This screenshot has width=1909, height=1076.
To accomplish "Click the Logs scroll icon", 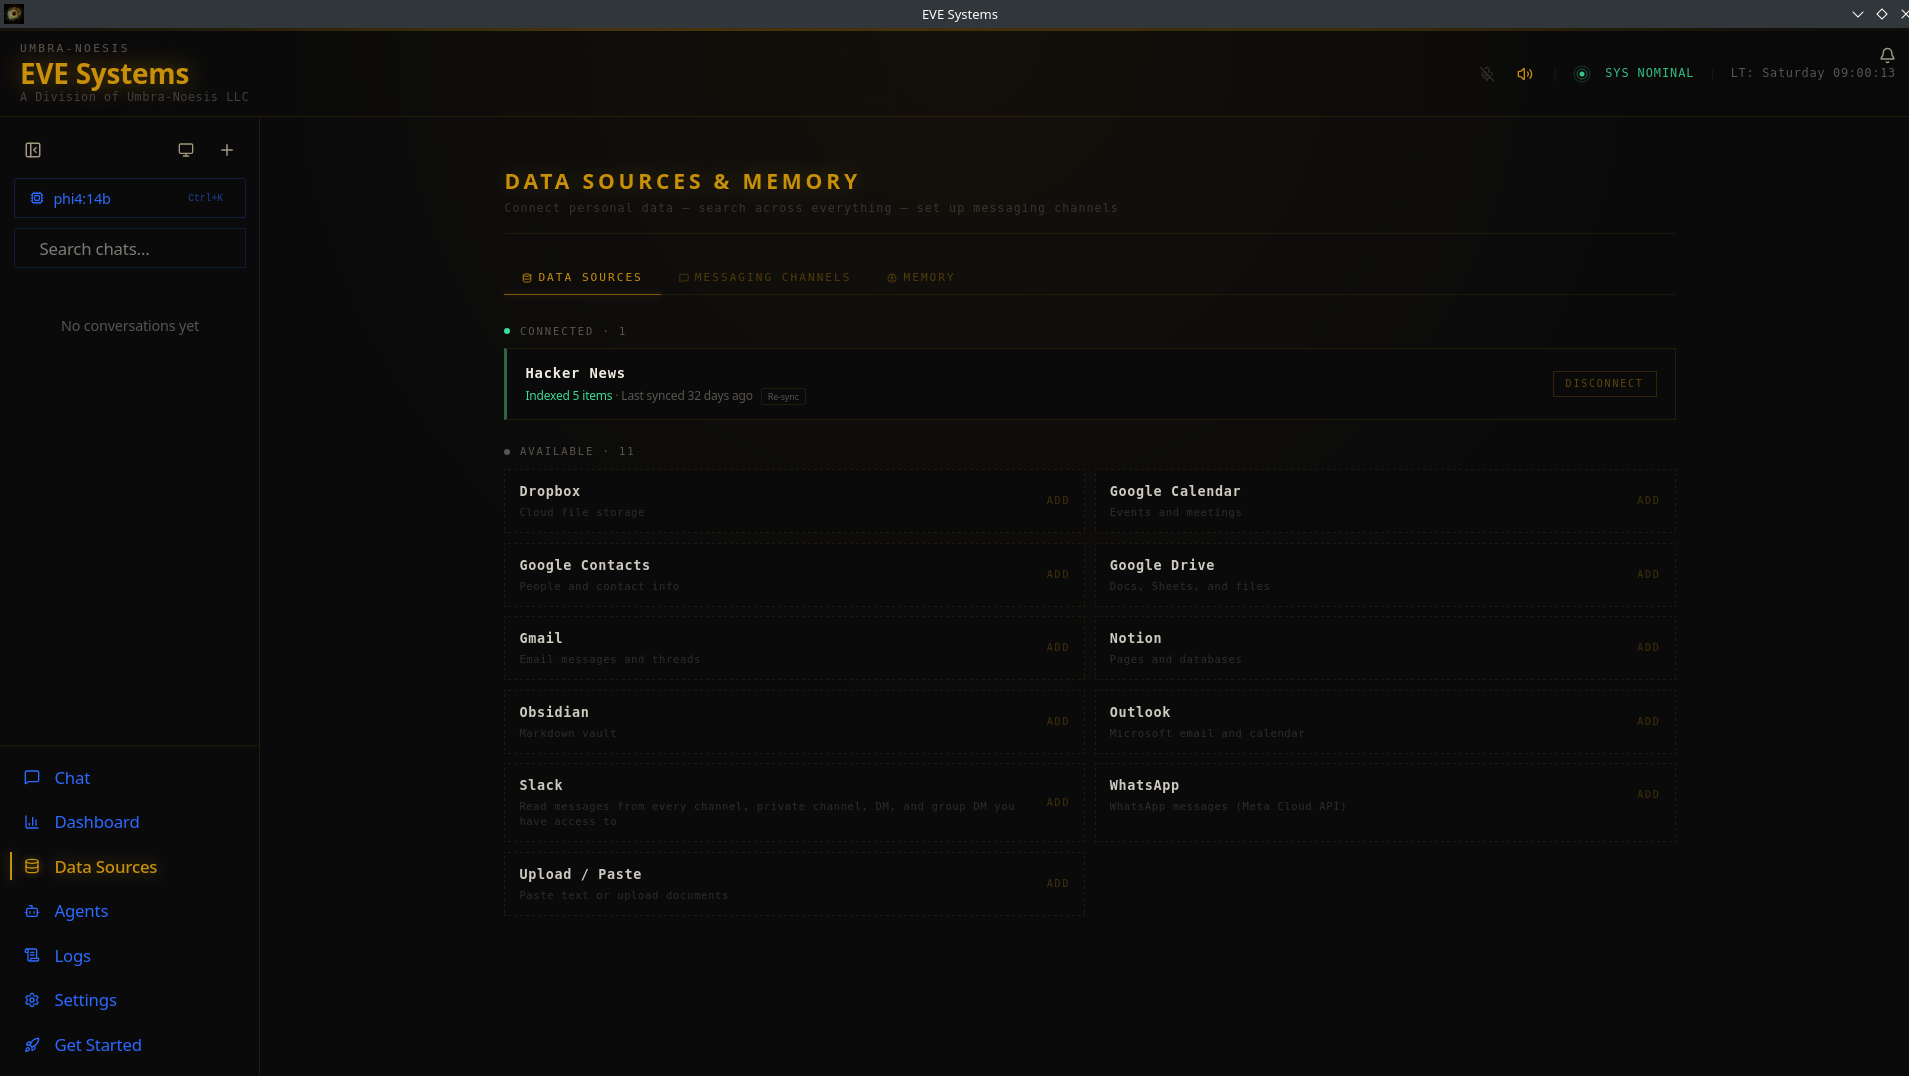I will click(32, 955).
